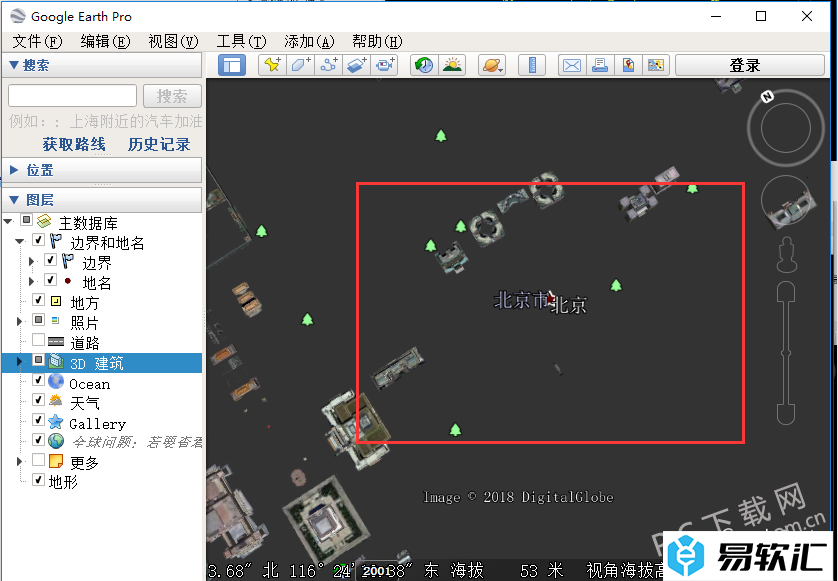Collapse the 主数据库 tree node
This screenshot has height=581, width=838.
click(x=8, y=221)
